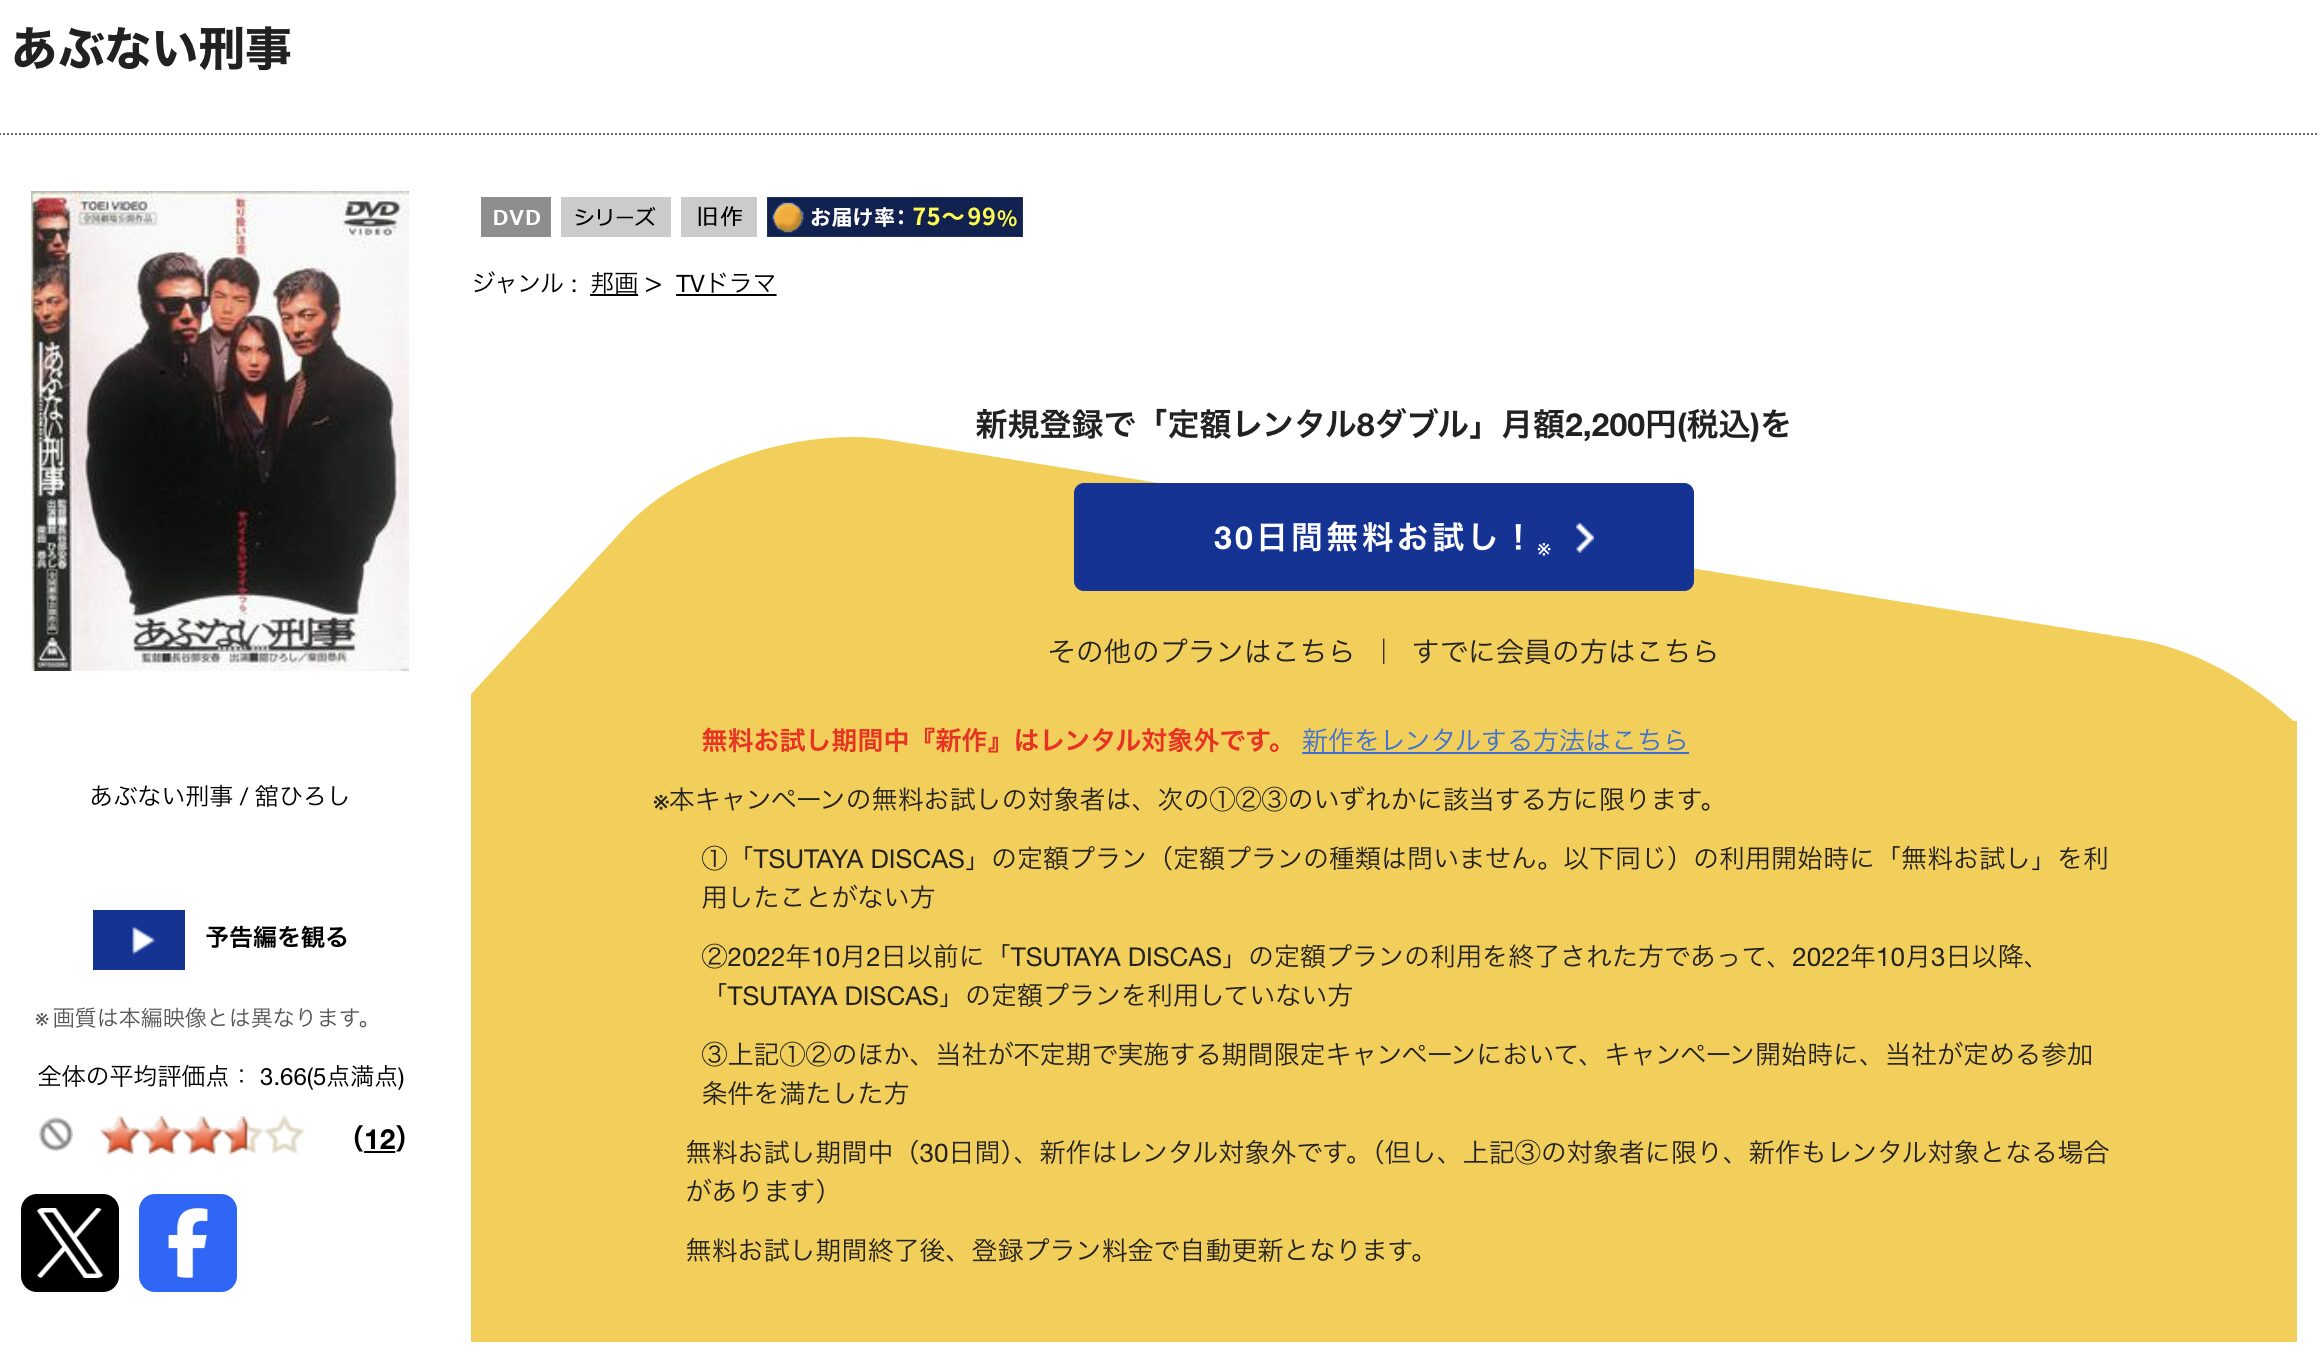Screen dimensions: 2318x1370
Task: Click the orange delivery-rate coin icon
Action: 788,217
